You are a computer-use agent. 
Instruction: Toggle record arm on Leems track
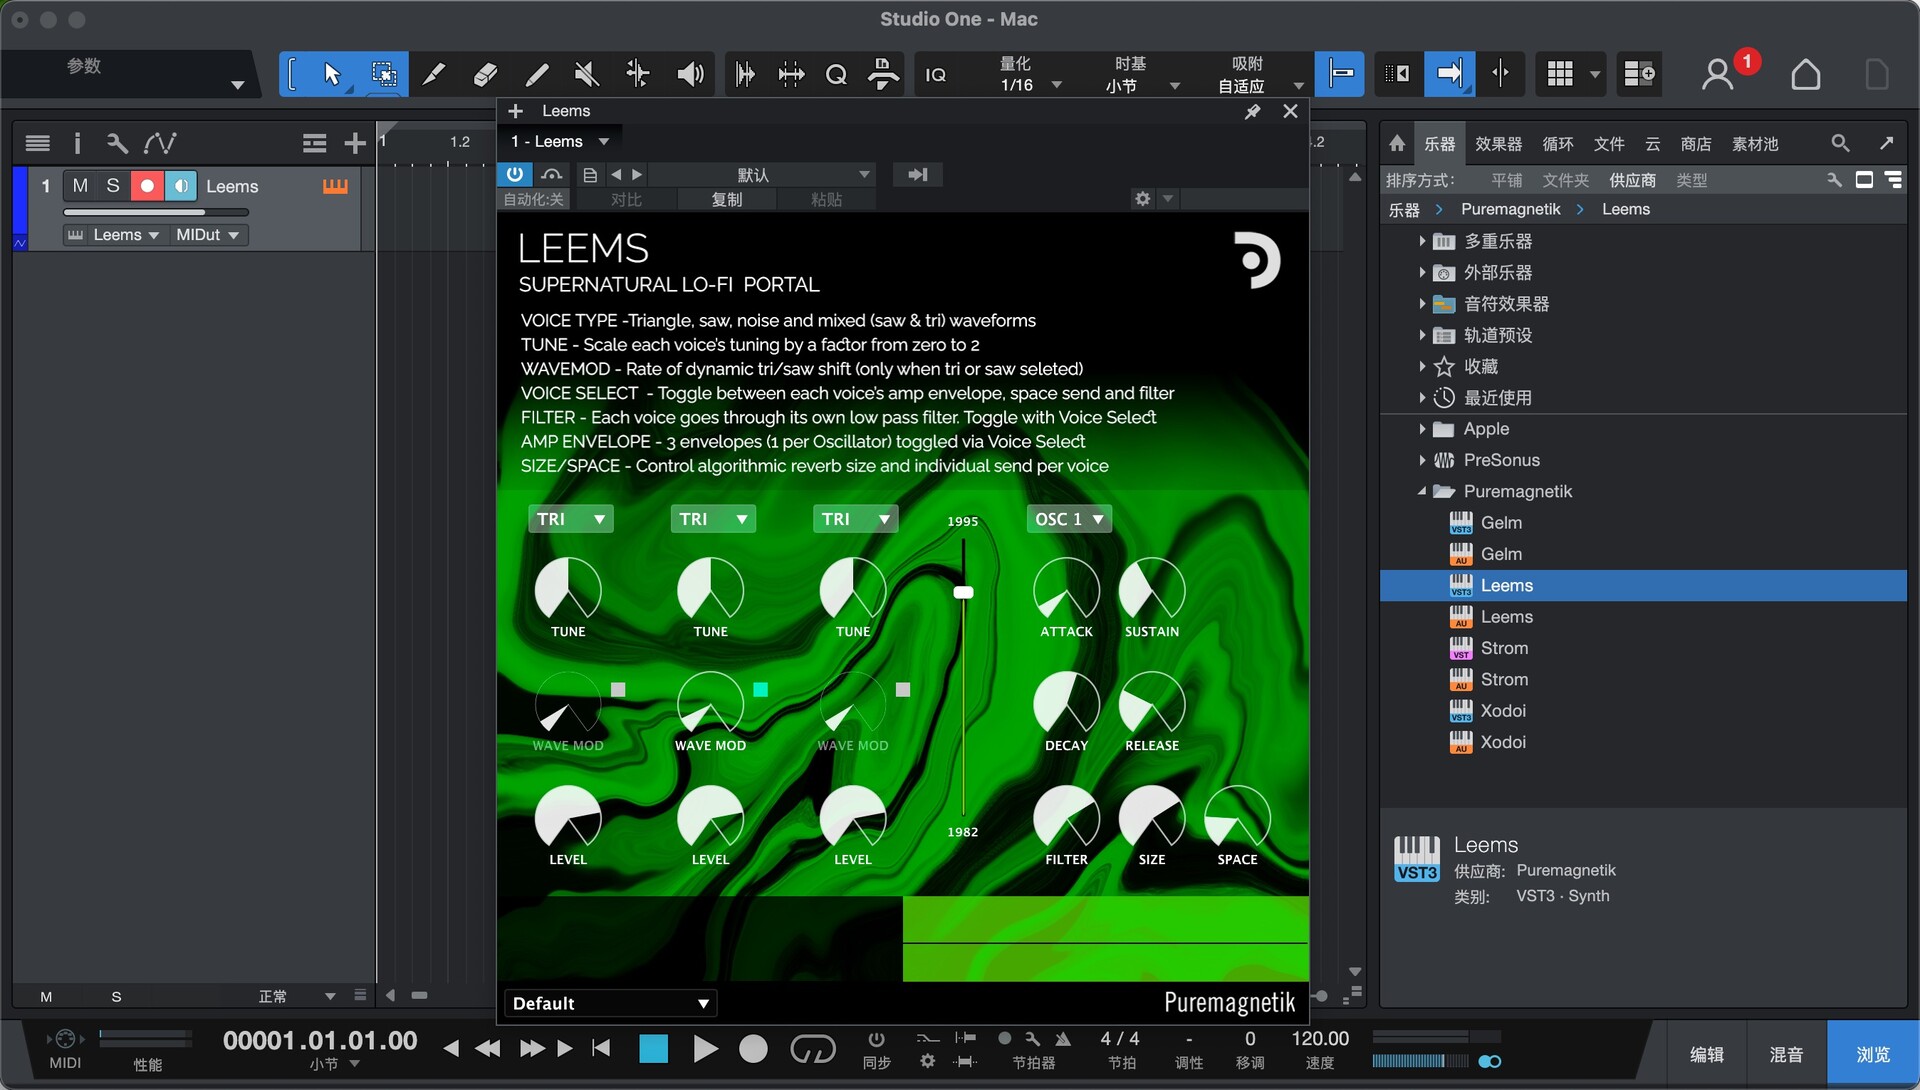pyautogui.click(x=147, y=186)
